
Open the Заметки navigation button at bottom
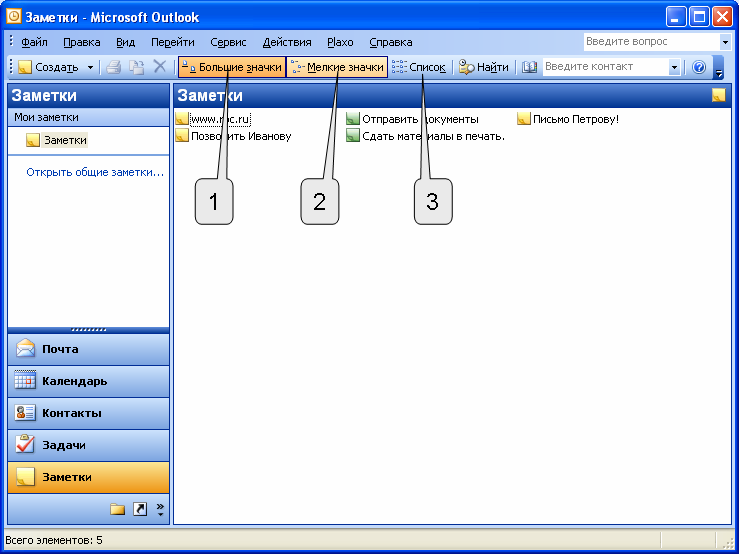coord(89,477)
